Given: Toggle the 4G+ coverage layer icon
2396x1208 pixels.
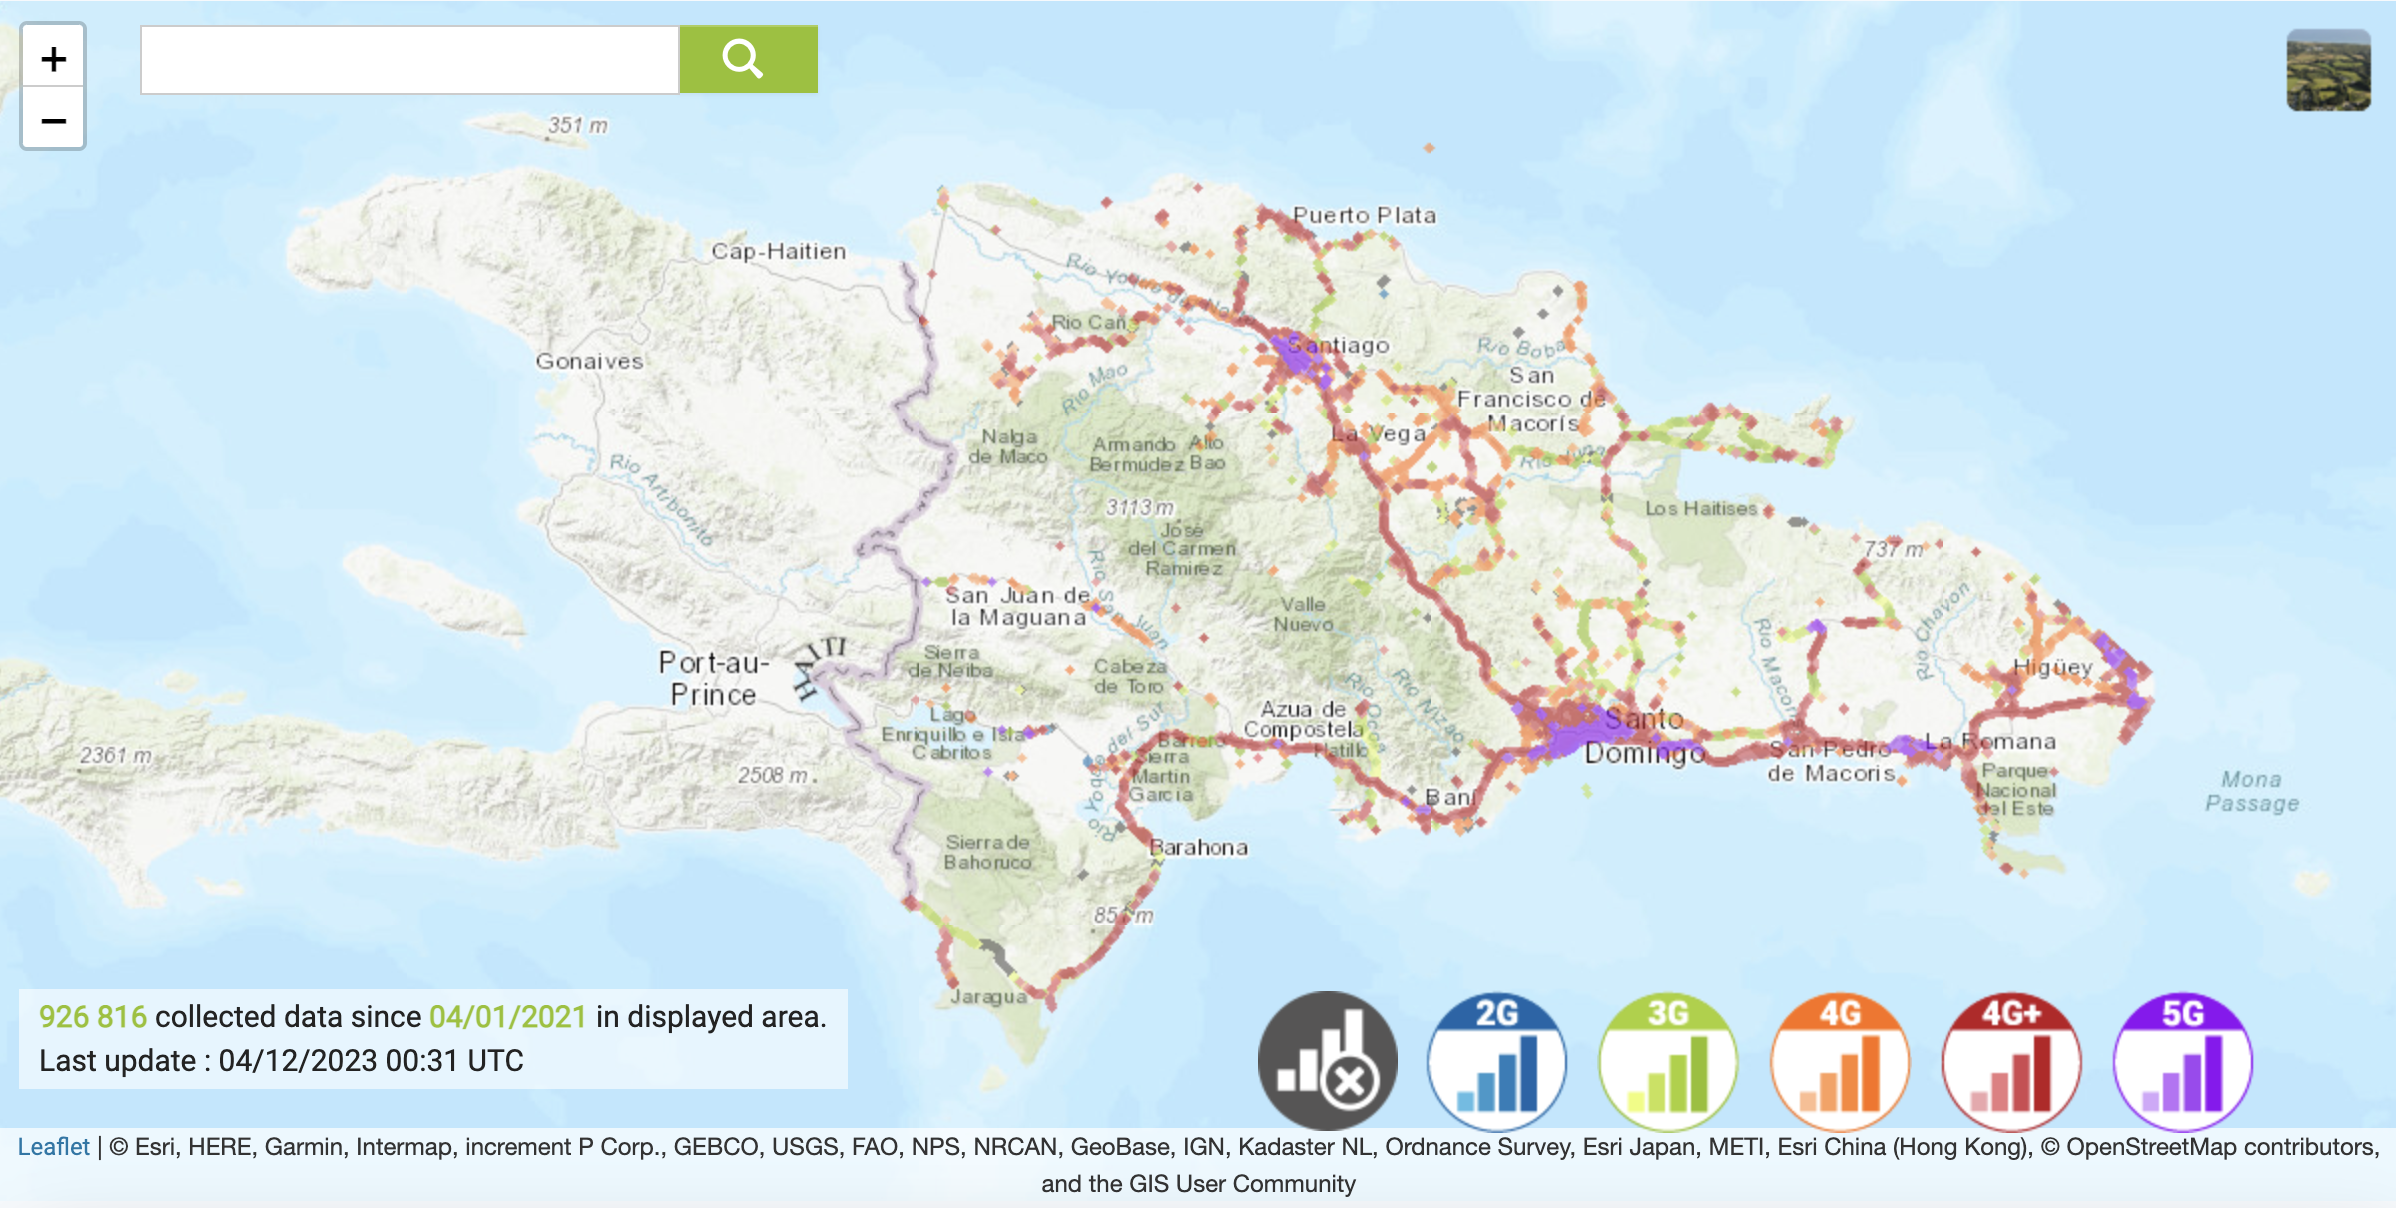Looking at the screenshot, I should 2011,1060.
